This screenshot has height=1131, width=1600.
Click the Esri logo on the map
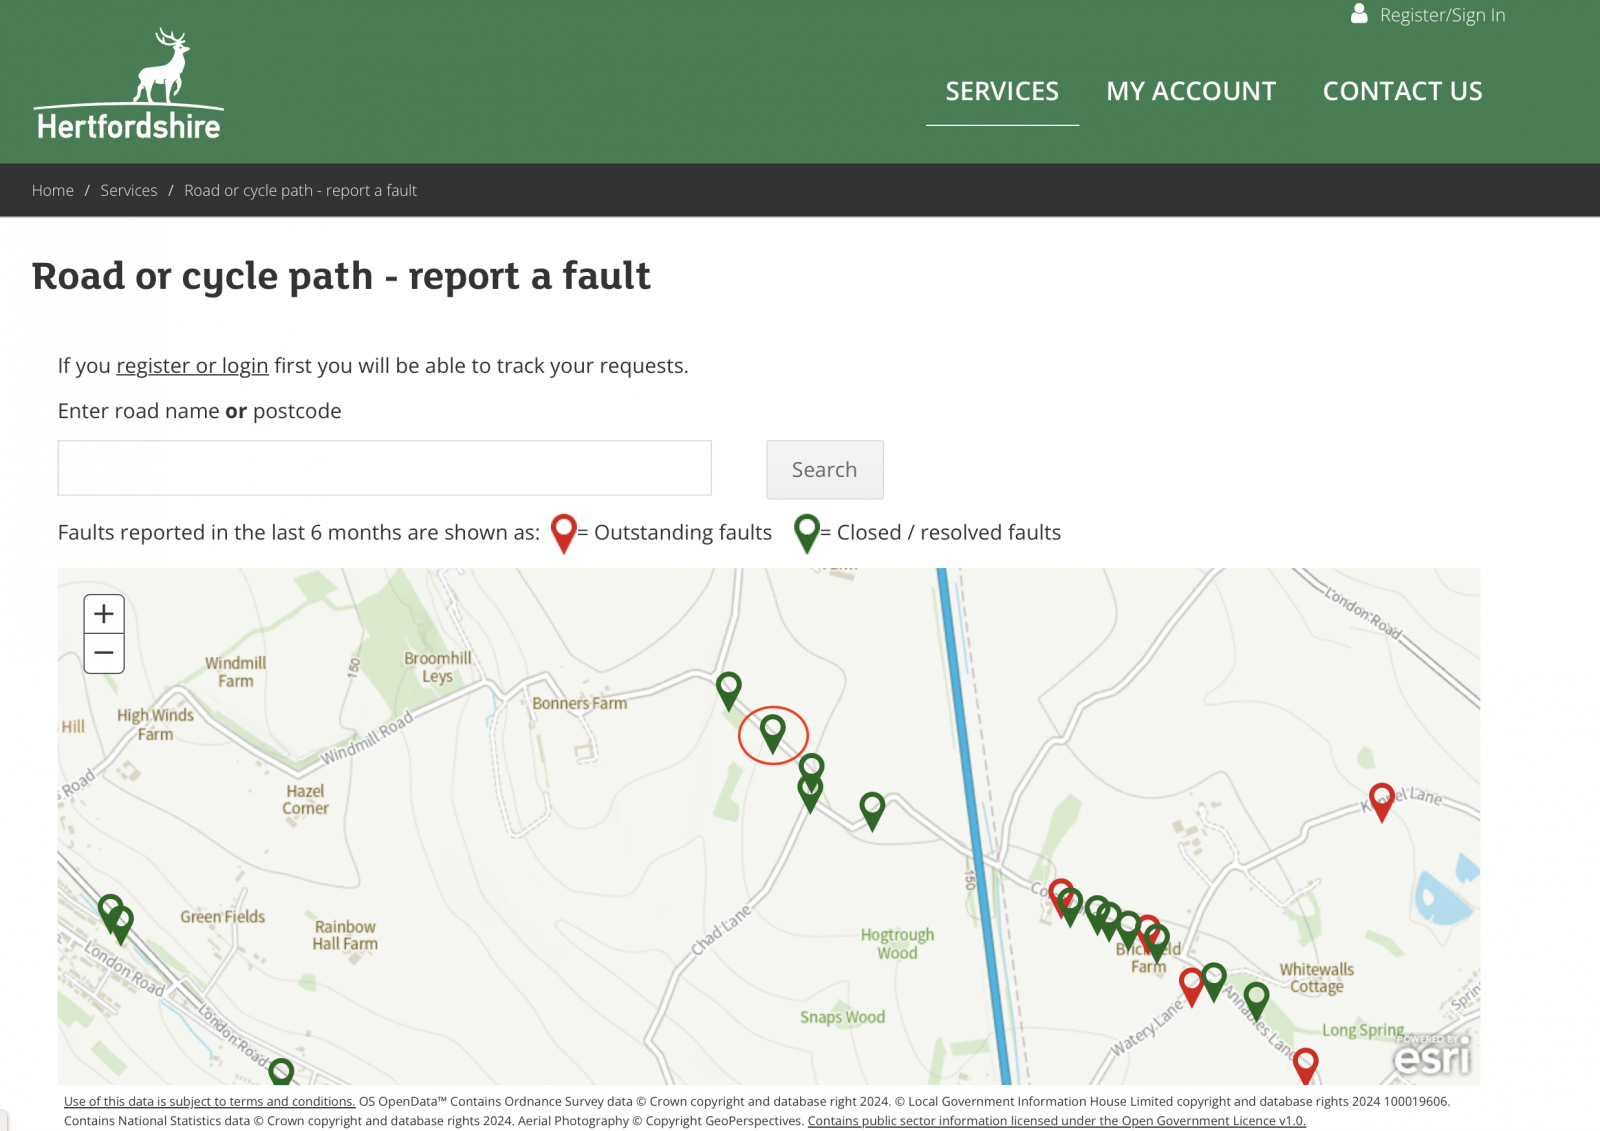click(x=1432, y=1056)
